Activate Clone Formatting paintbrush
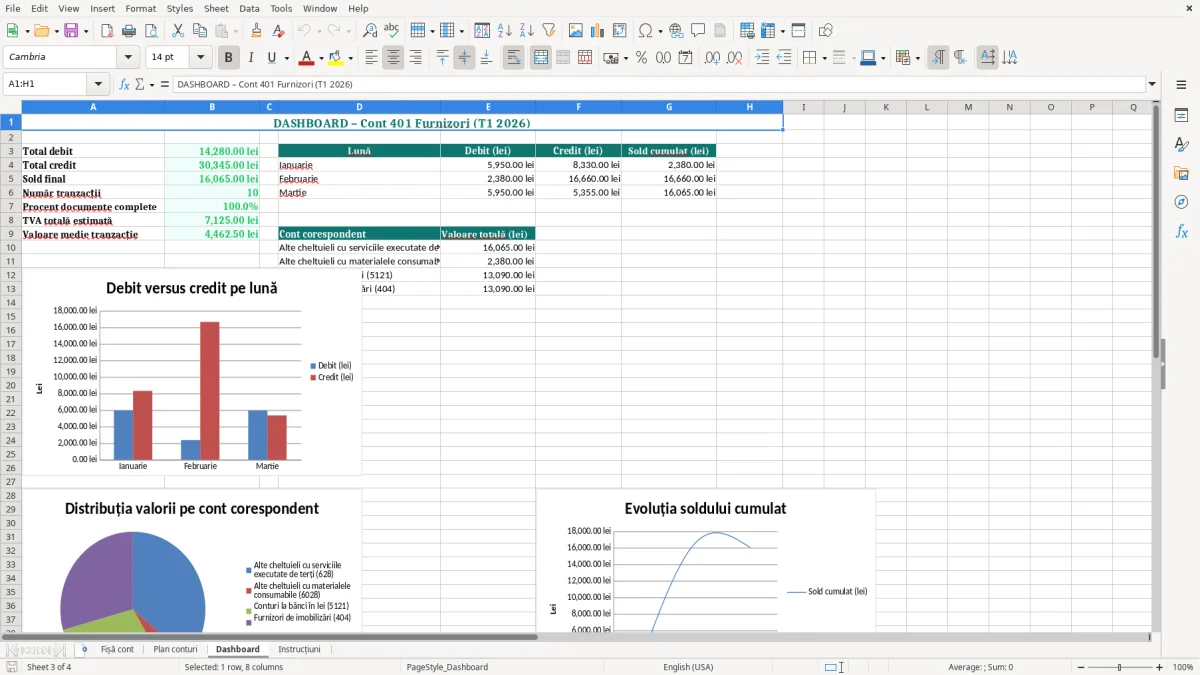Screen dimensions: 1200x675 (257, 31)
